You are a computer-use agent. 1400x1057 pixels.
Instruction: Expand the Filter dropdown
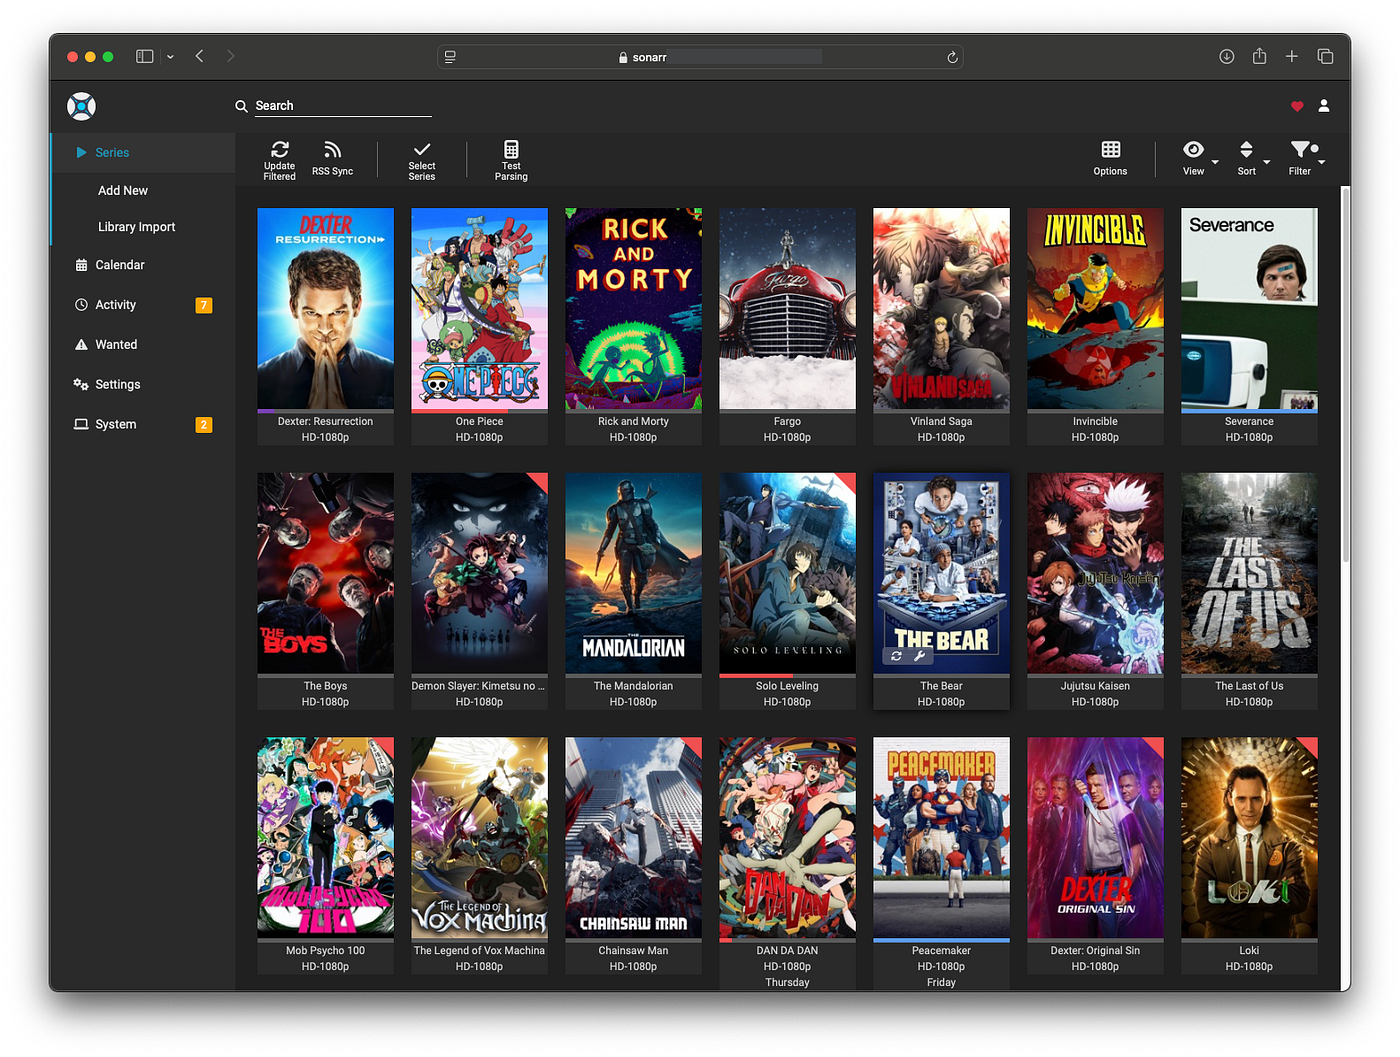coord(1300,151)
